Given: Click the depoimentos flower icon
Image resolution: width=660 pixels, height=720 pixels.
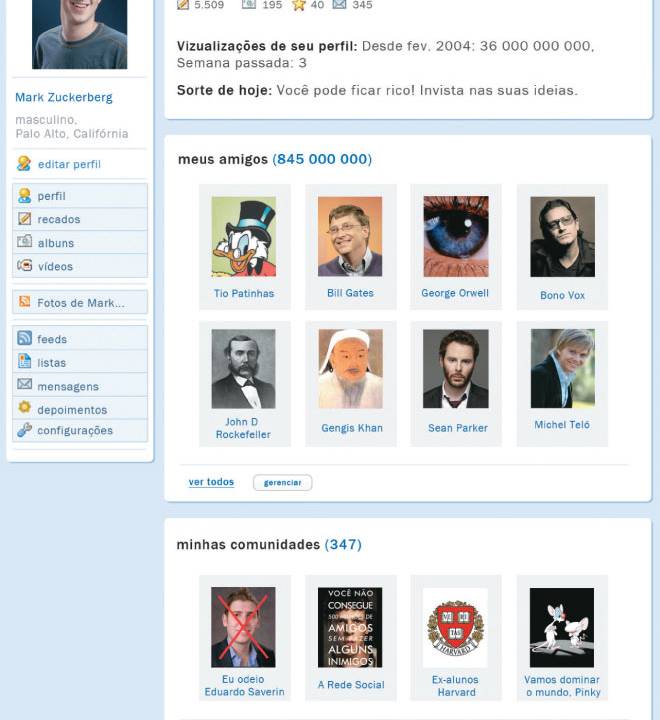Looking at the screenshot, I should 24,407.
